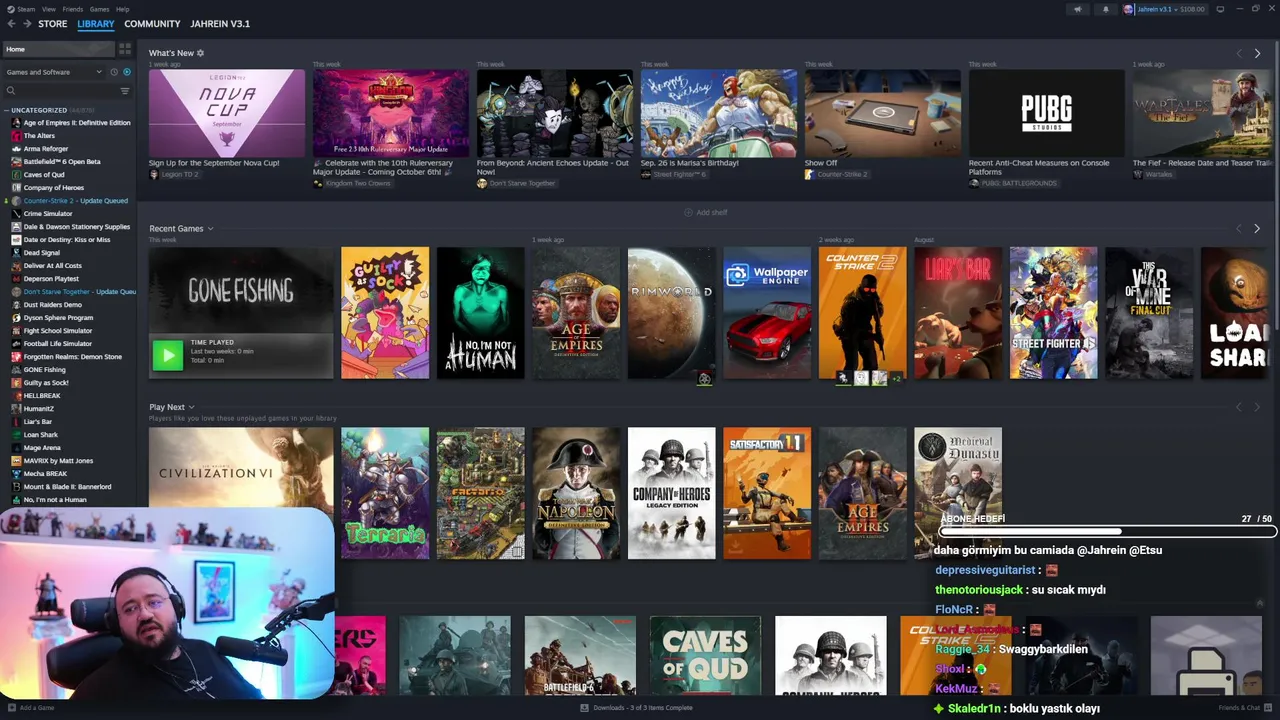Collapse the Uncategorized category
The width and height of the screenshot is (1280, 720).
[6, 110]
